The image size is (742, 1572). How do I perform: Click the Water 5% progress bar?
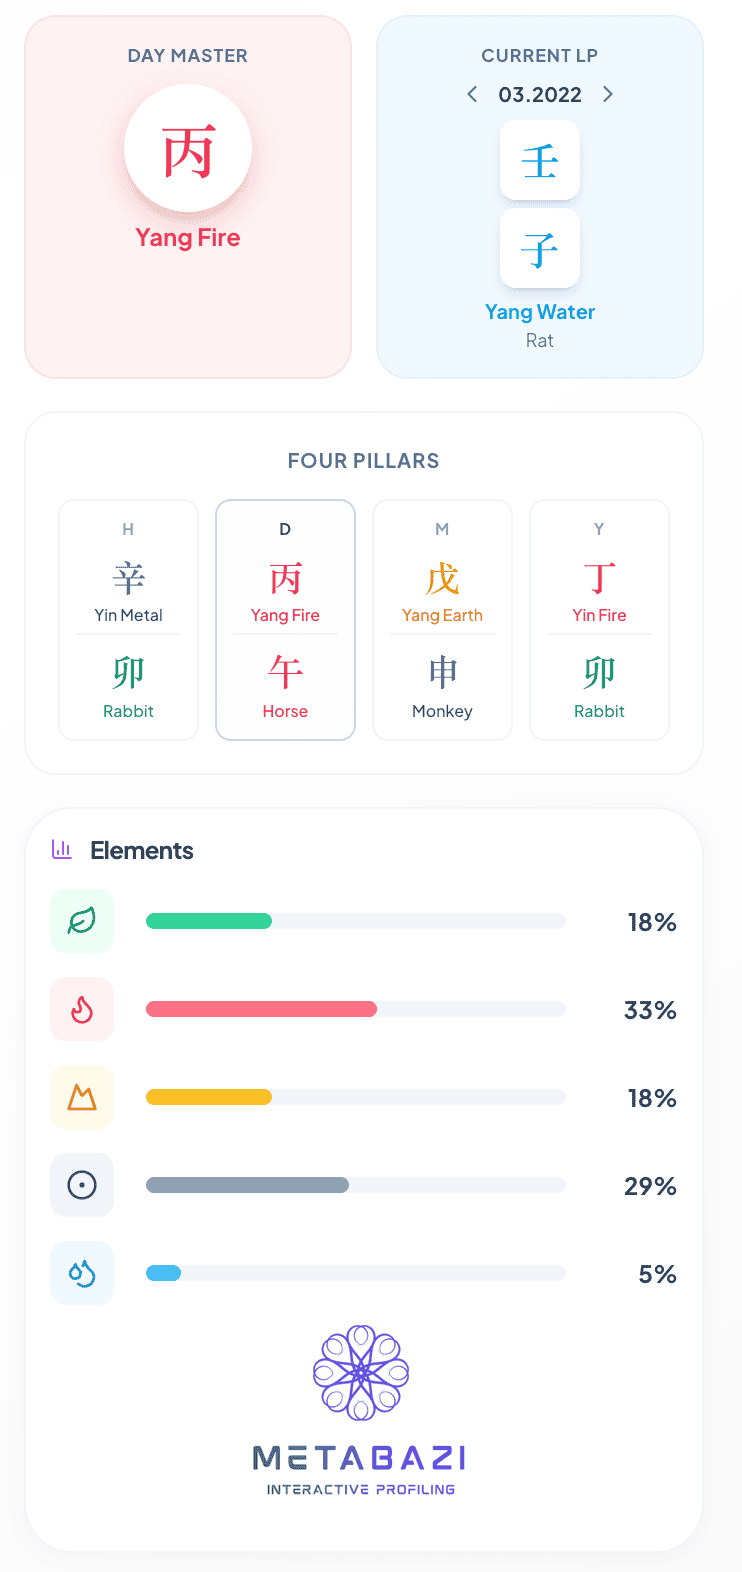point(355,1274)
